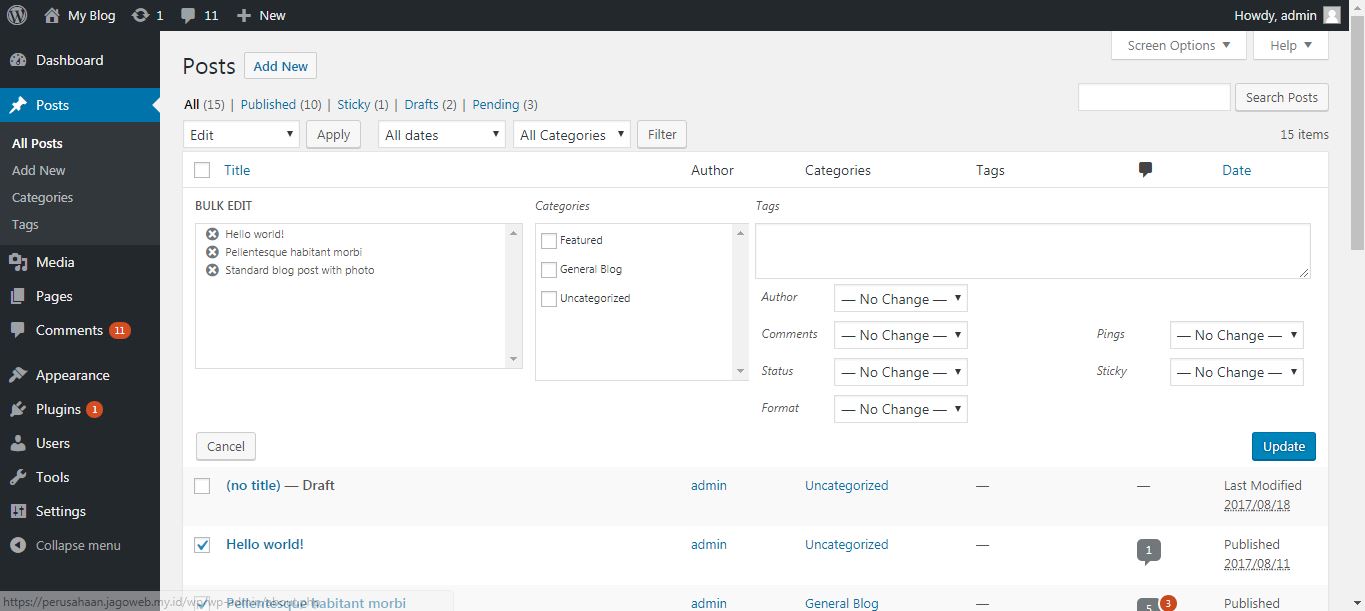
Task: Click the plus New icon in admin bar
Action: tap(243, 15)
